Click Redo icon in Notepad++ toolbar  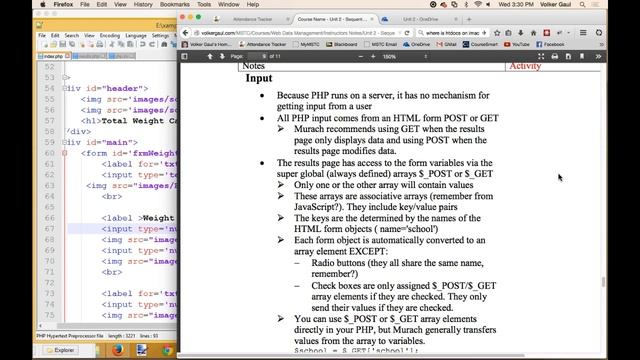[151, 44]
